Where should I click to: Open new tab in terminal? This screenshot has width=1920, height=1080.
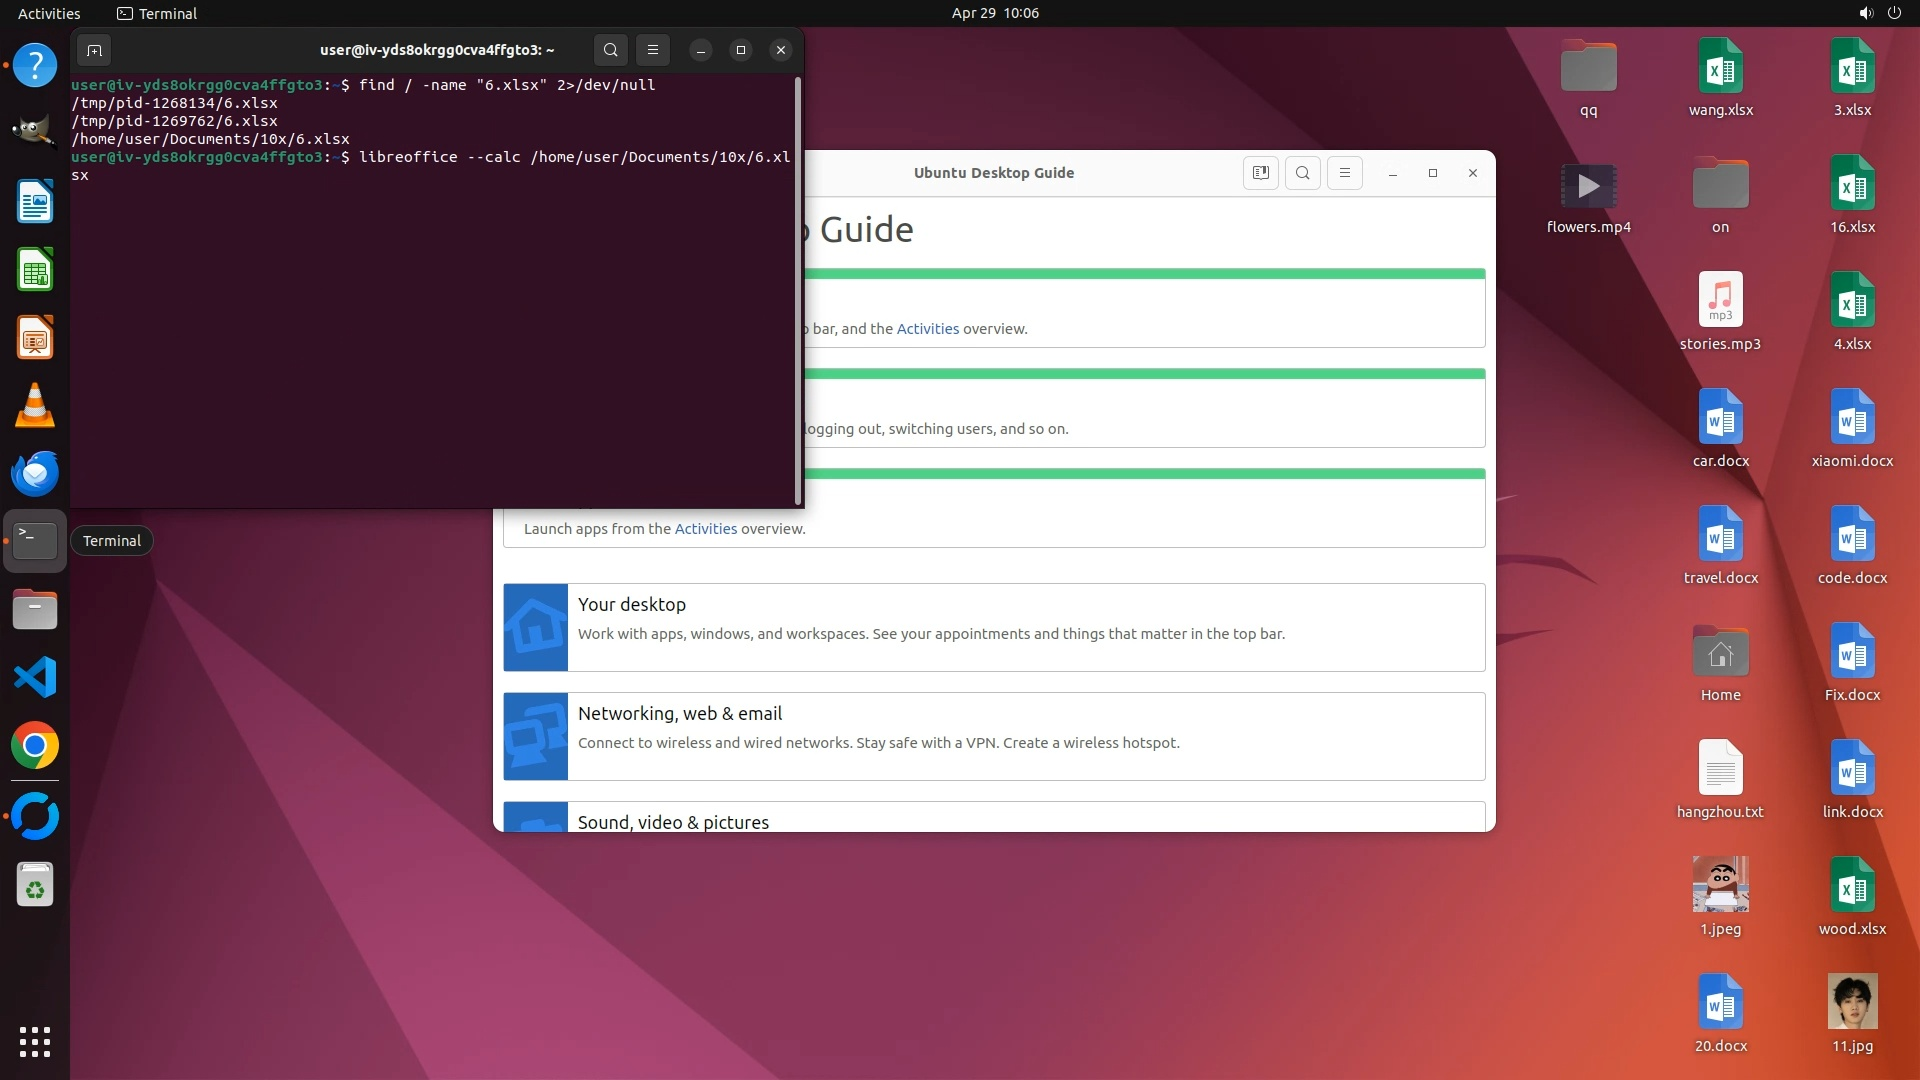94,50
